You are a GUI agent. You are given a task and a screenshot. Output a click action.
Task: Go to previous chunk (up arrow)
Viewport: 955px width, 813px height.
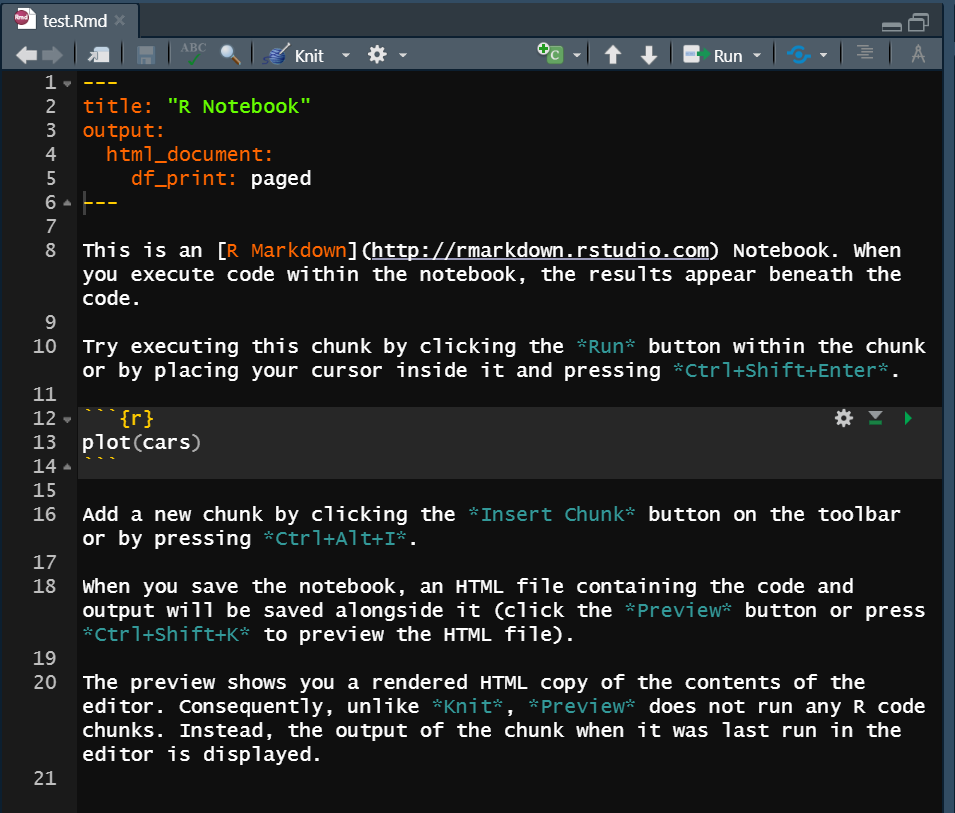pos(613,55)
